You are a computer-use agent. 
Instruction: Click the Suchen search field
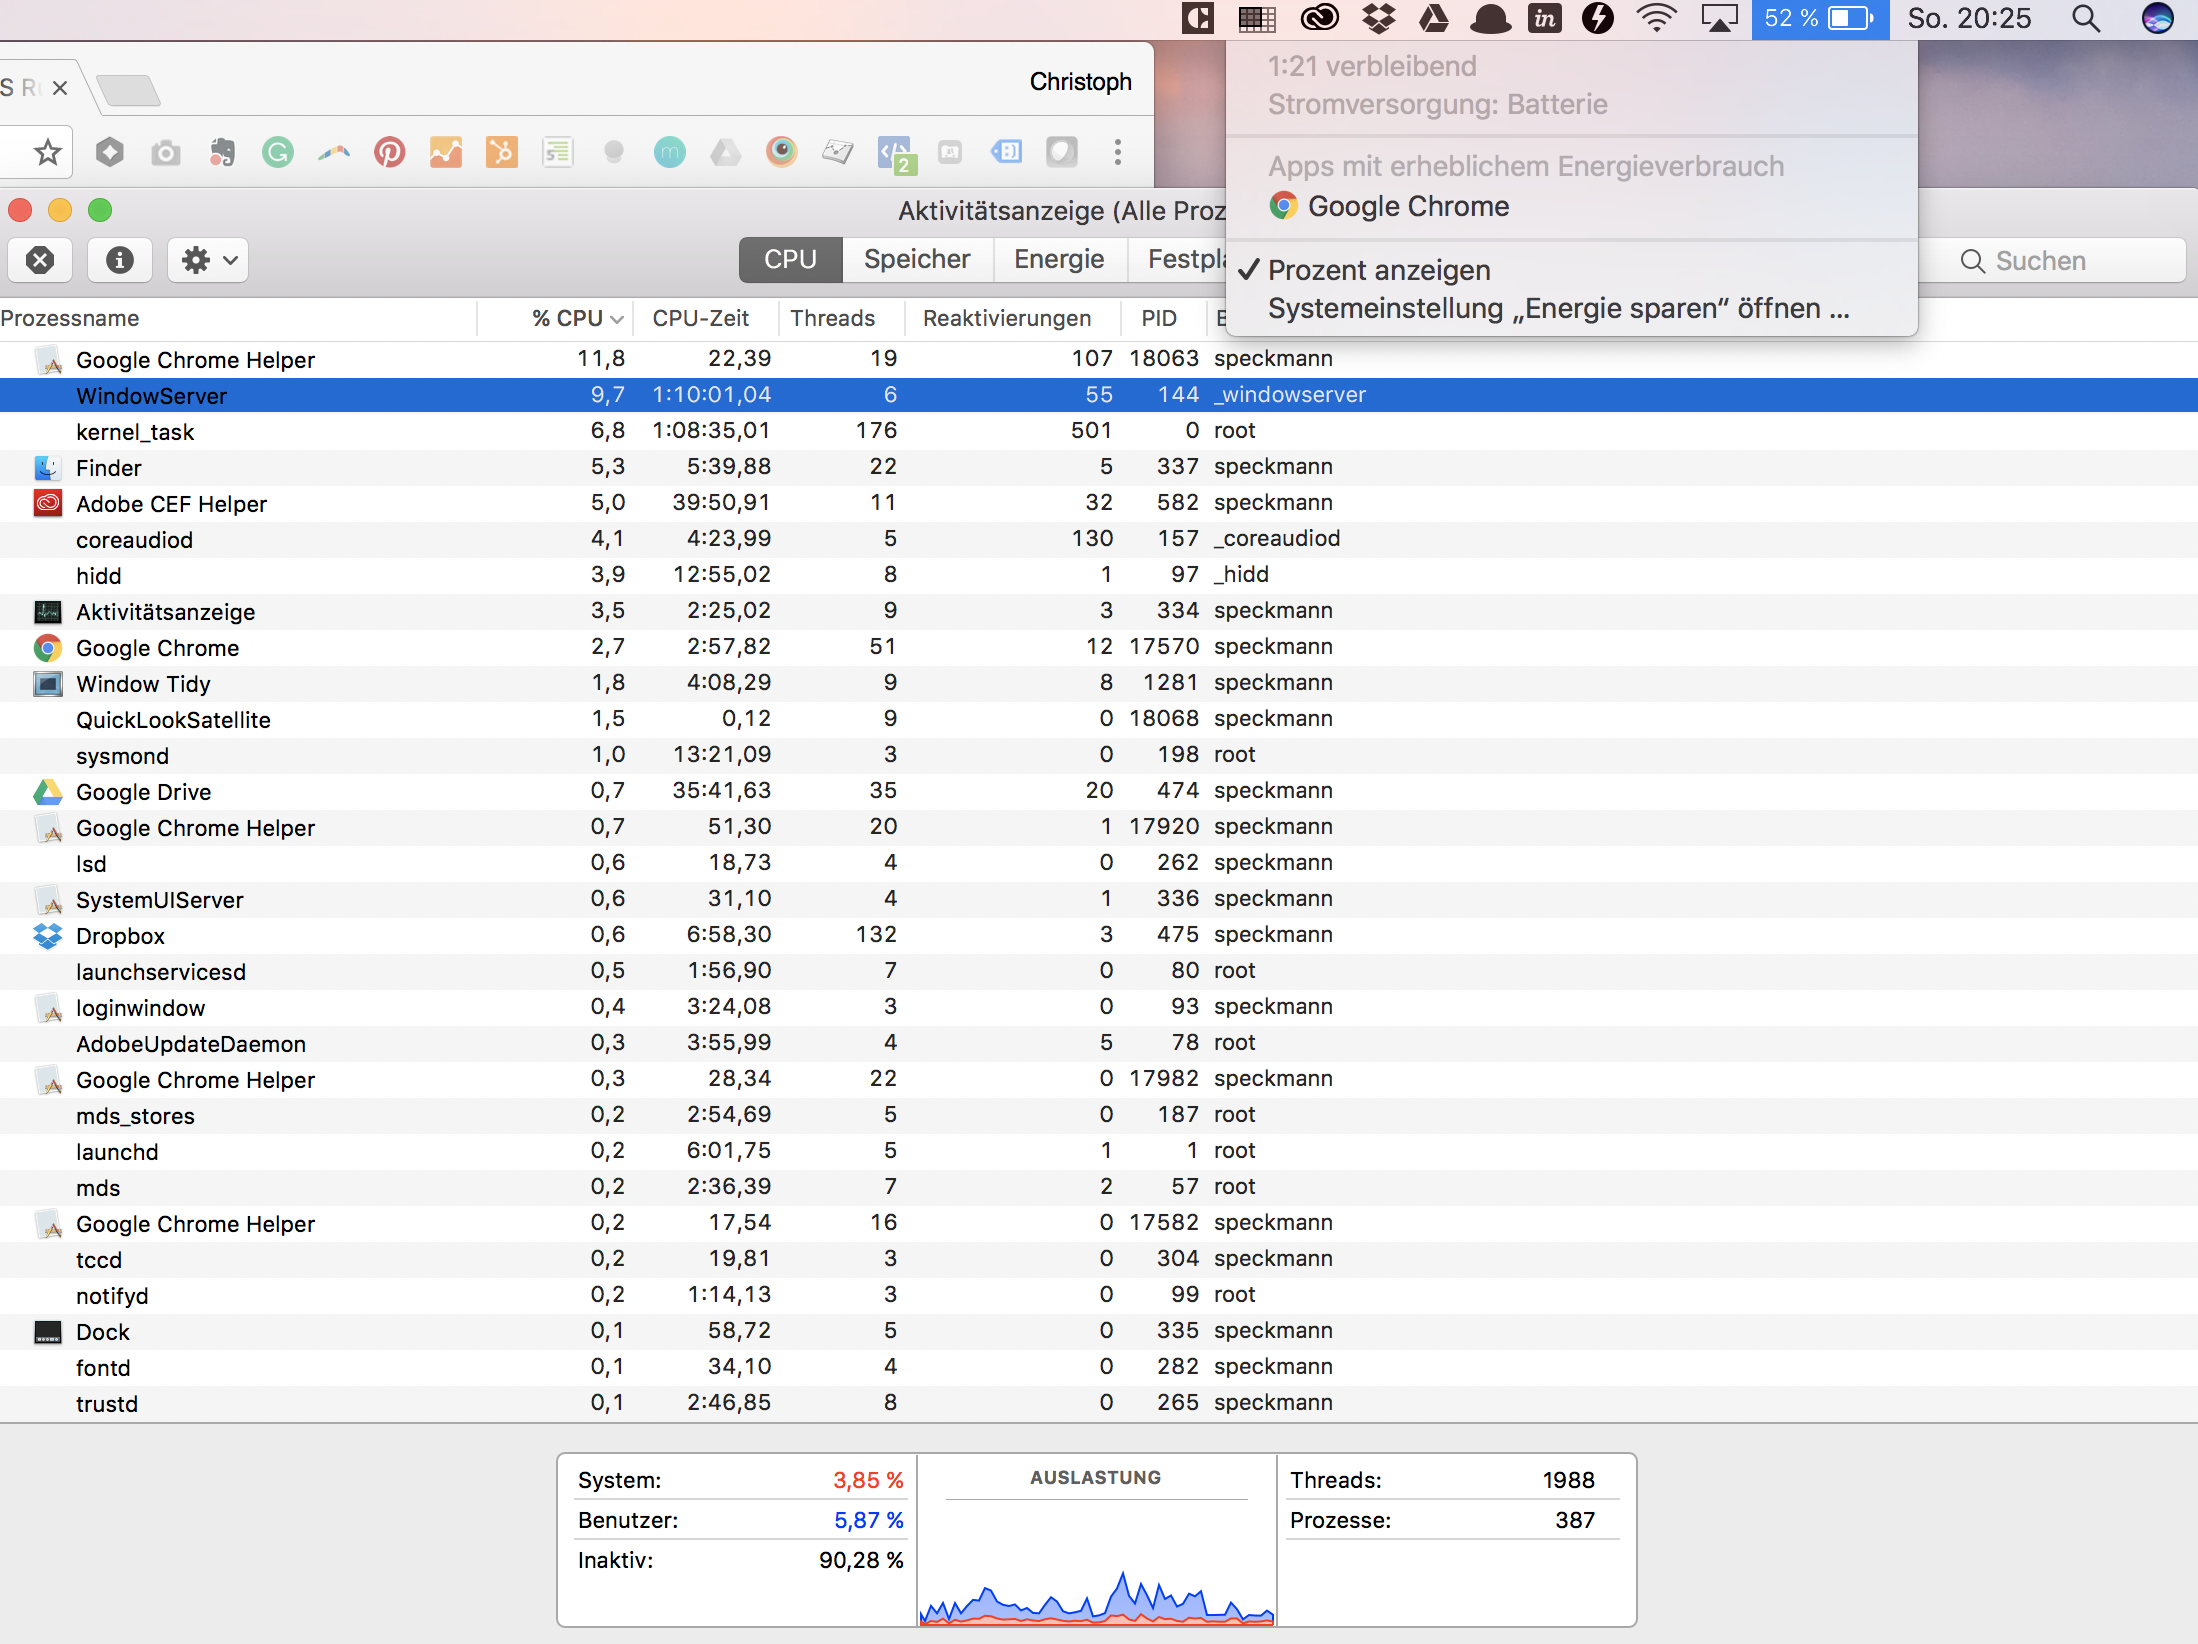pos(2070,261)
